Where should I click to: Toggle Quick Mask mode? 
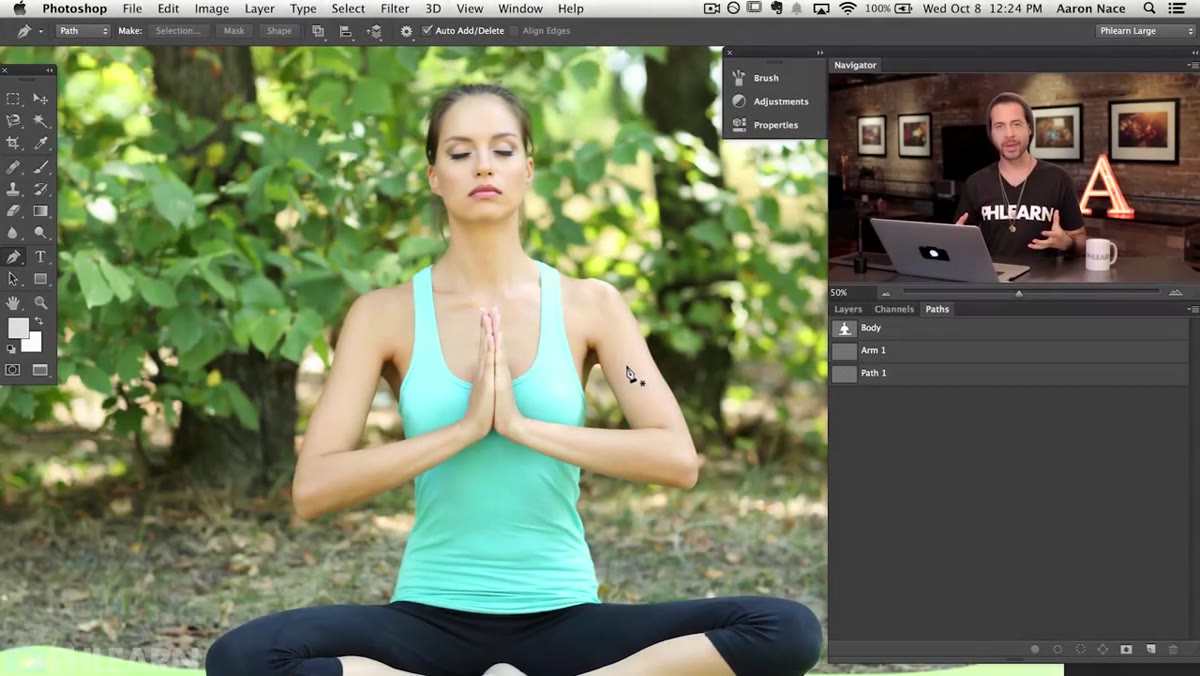[x=13, y=370]
